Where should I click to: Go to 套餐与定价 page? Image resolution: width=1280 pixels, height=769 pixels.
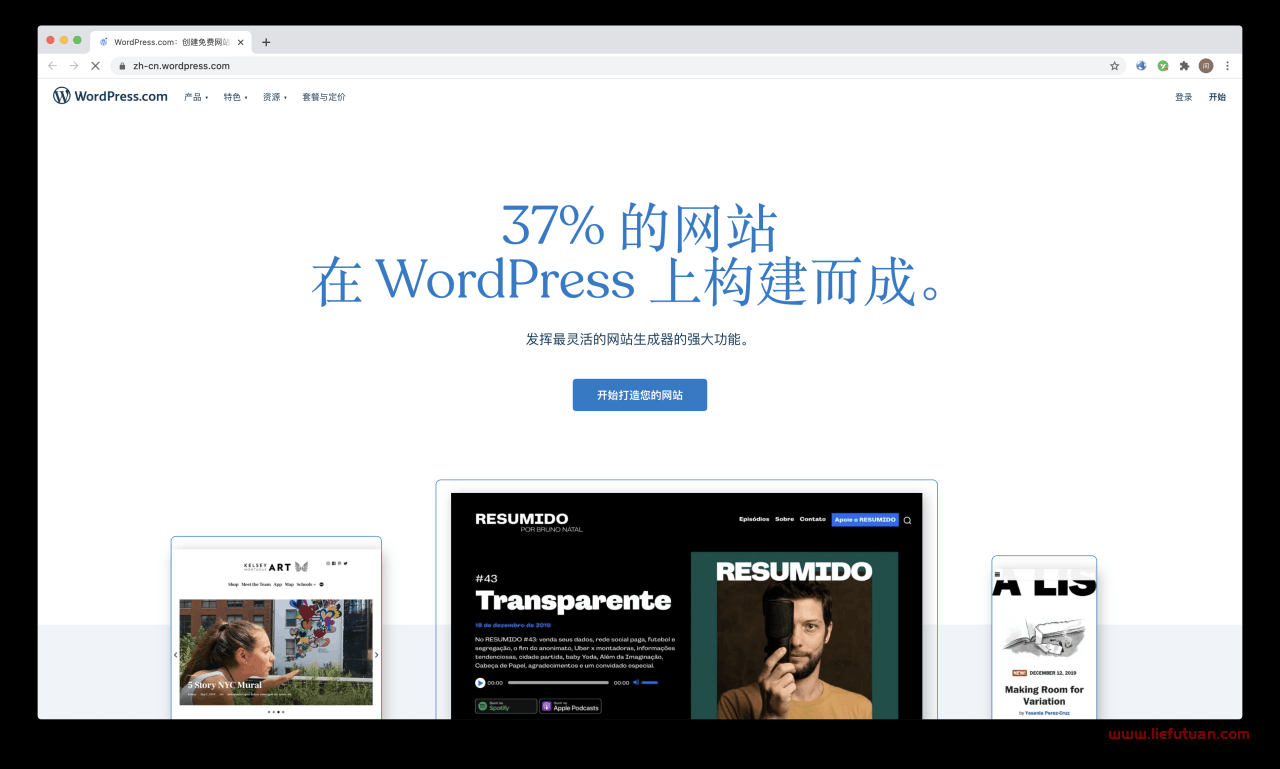coord(324,97)
